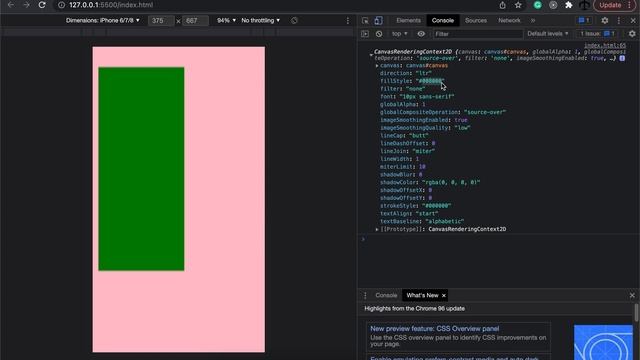This screenshot has width=640, height=360.
Task: Toggle the device toolbar icon
Action: click(x=378, y=20)
